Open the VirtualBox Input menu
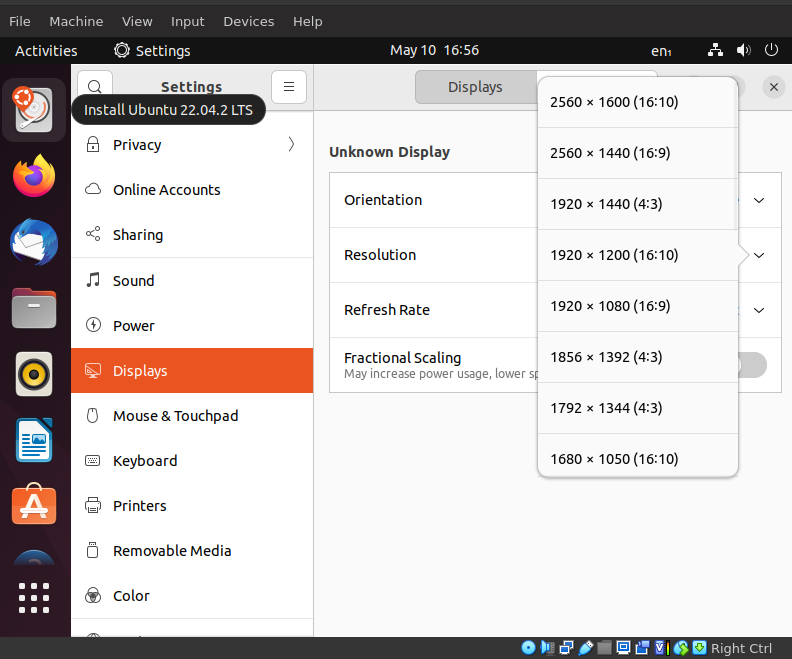 (x=187, y=21)
